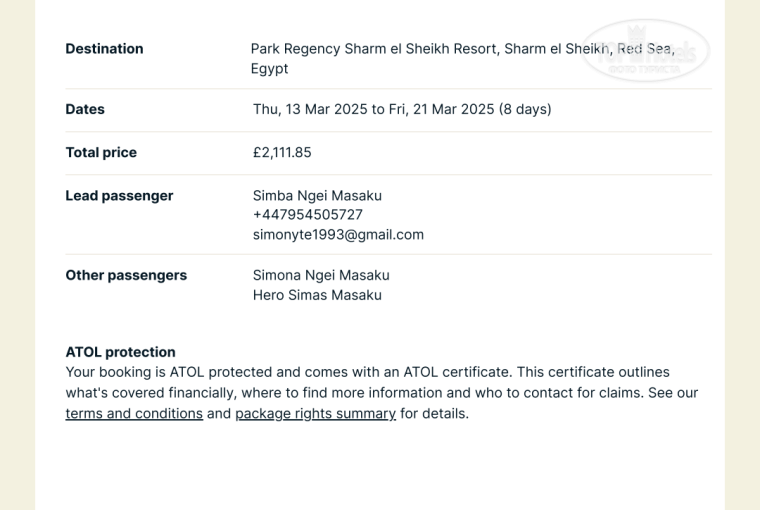
Task: Click the Dates row label
Action: click(x=85, y=109)
